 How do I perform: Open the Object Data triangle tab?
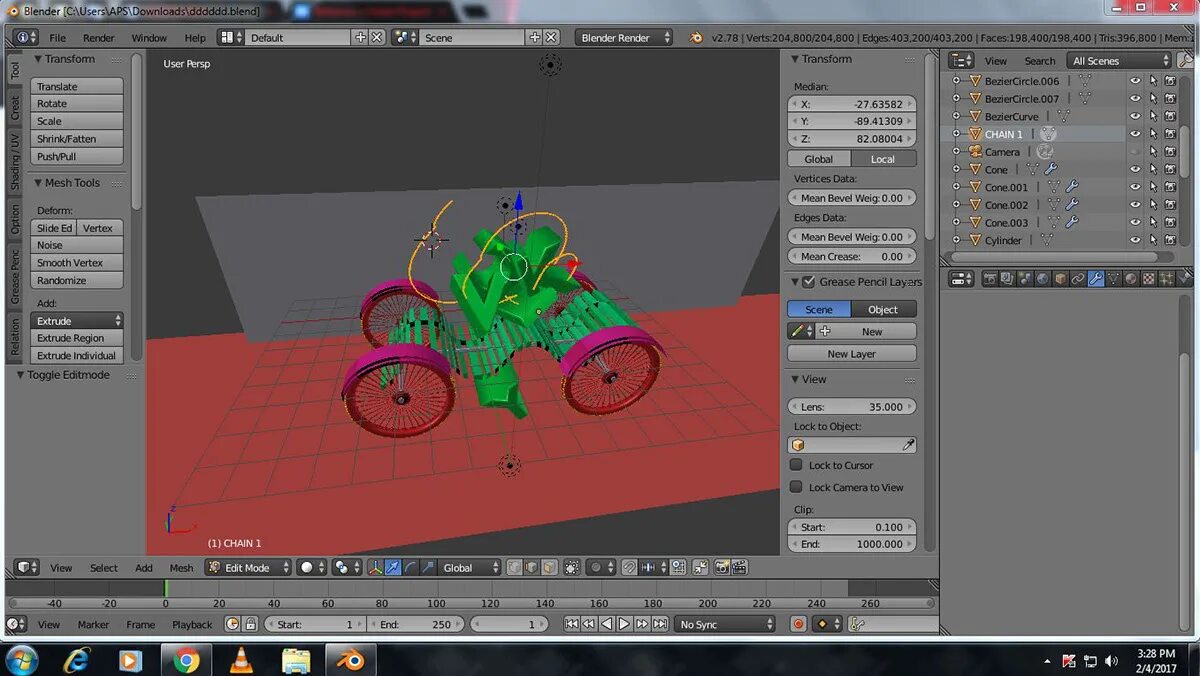click(x=1113, y=279)
